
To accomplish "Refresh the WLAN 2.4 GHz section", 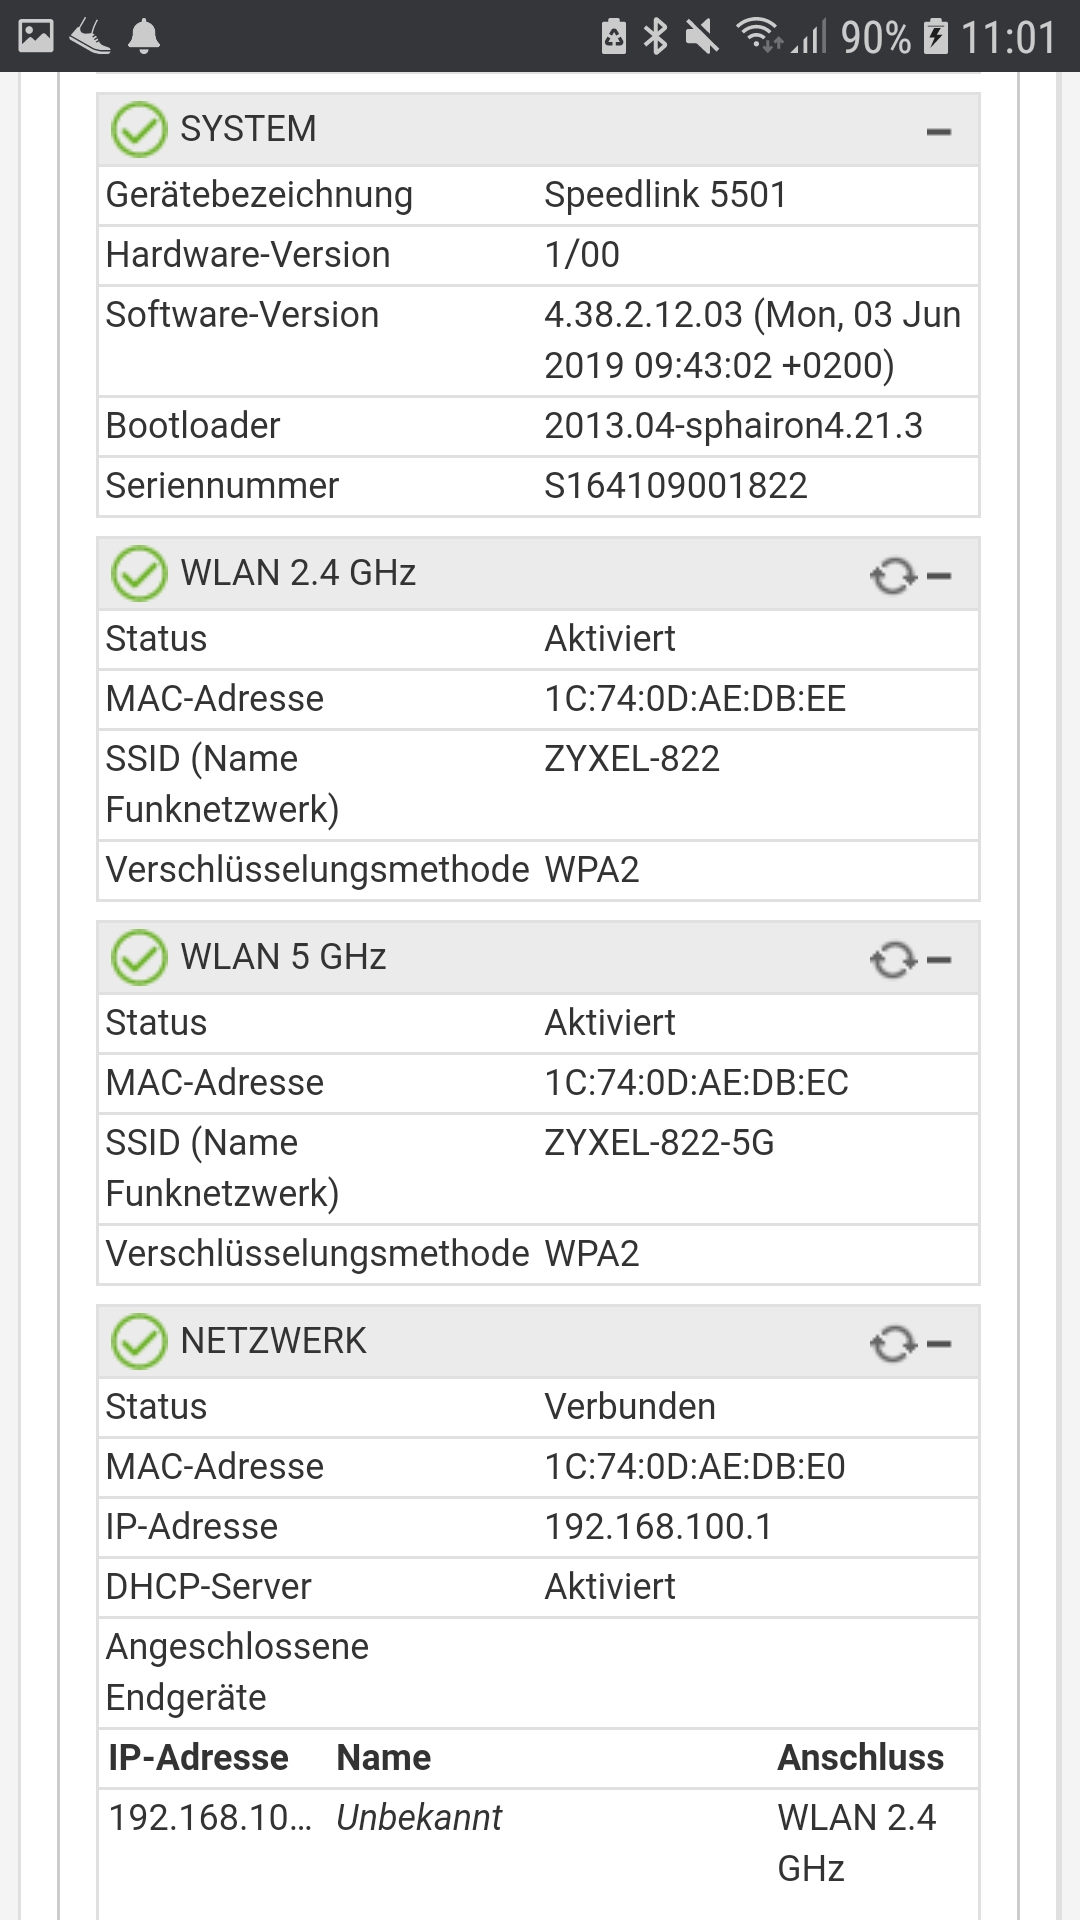I will [893, 575].
